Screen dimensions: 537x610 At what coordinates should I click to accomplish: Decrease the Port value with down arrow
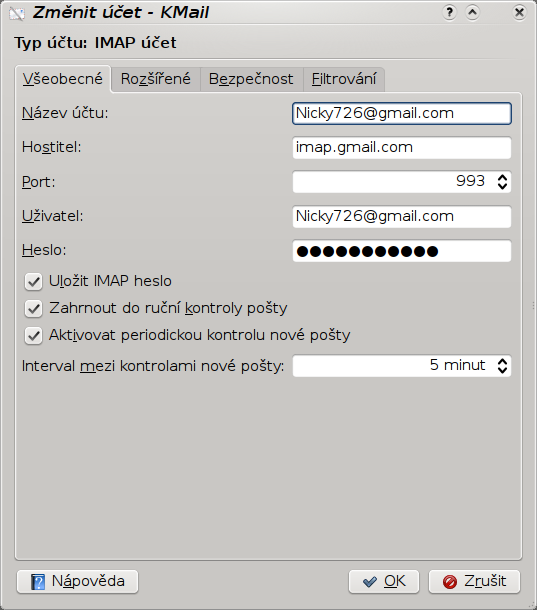point(502,186)
